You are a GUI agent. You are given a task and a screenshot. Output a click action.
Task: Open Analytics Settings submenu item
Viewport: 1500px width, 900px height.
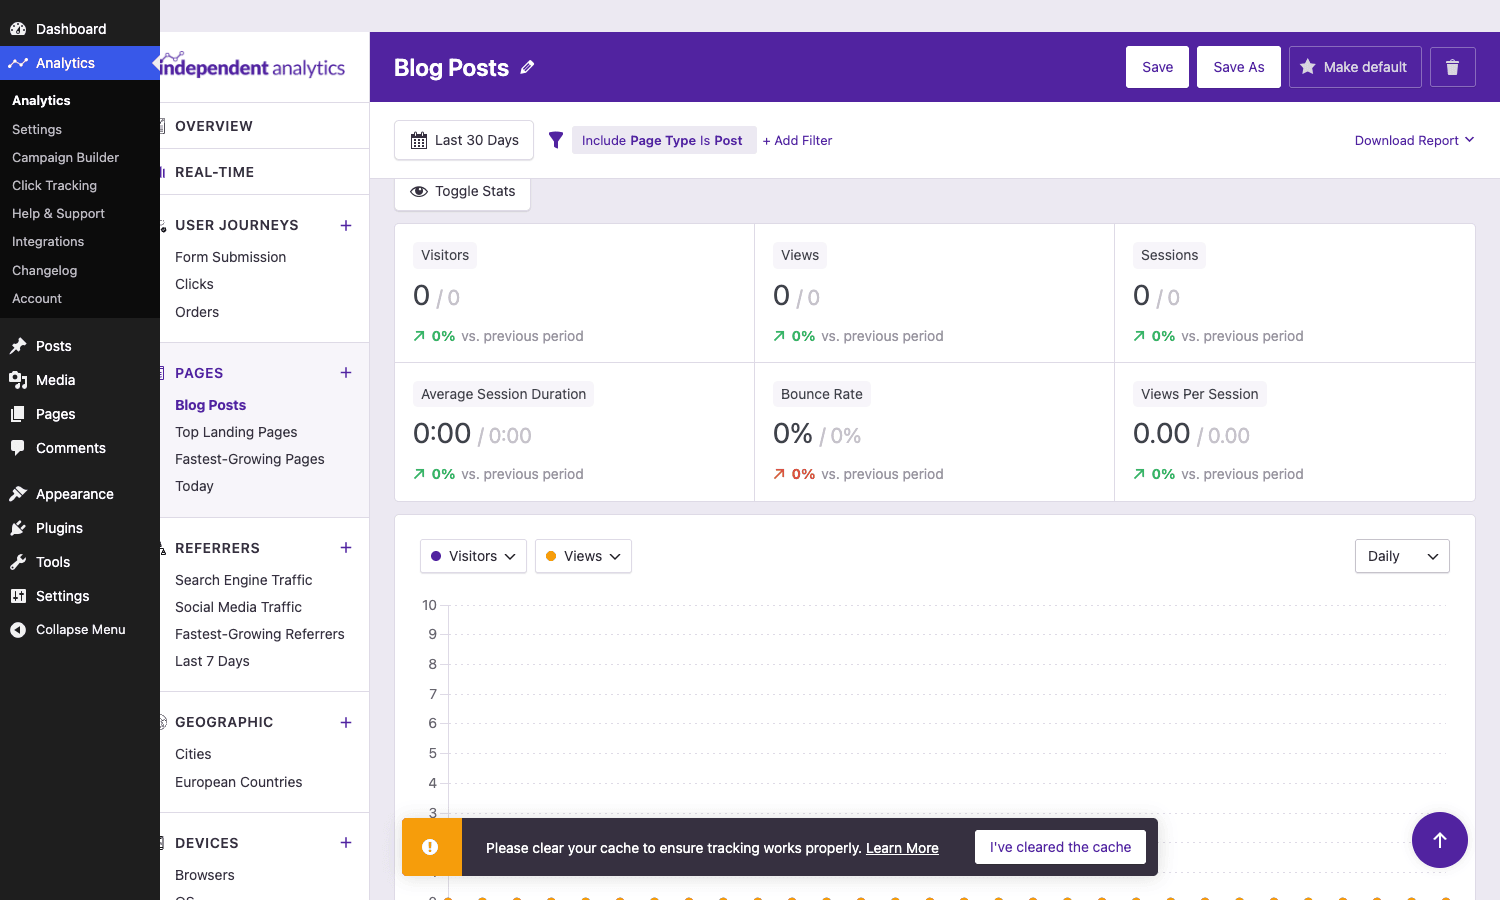pyautogui.click(x=37, y=129)
